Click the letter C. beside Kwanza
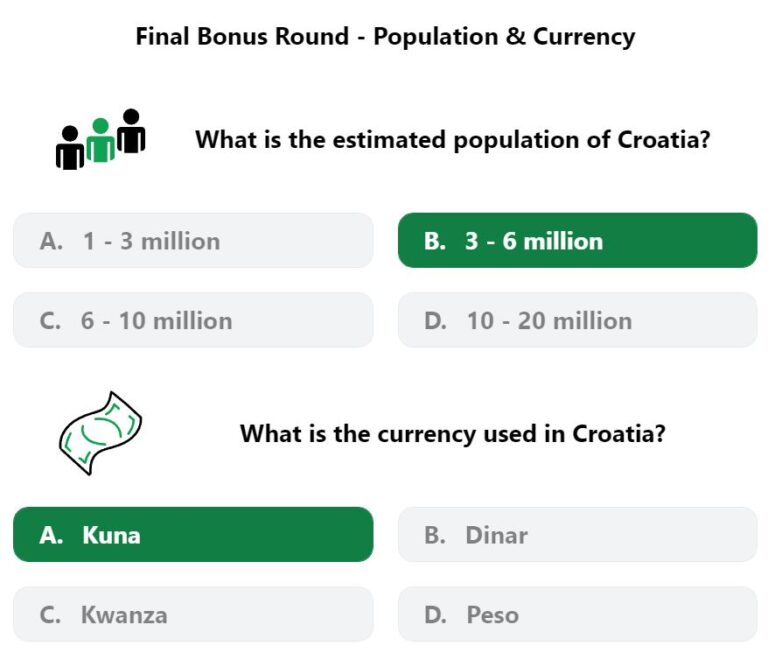The image size is (768, 667). click(50, 615)
